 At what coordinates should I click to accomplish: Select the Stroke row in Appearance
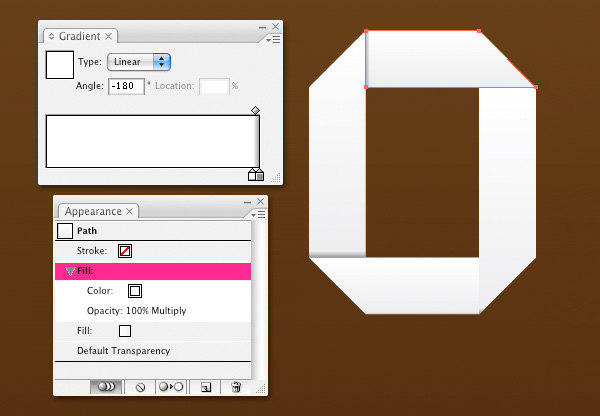click(153, 251)
